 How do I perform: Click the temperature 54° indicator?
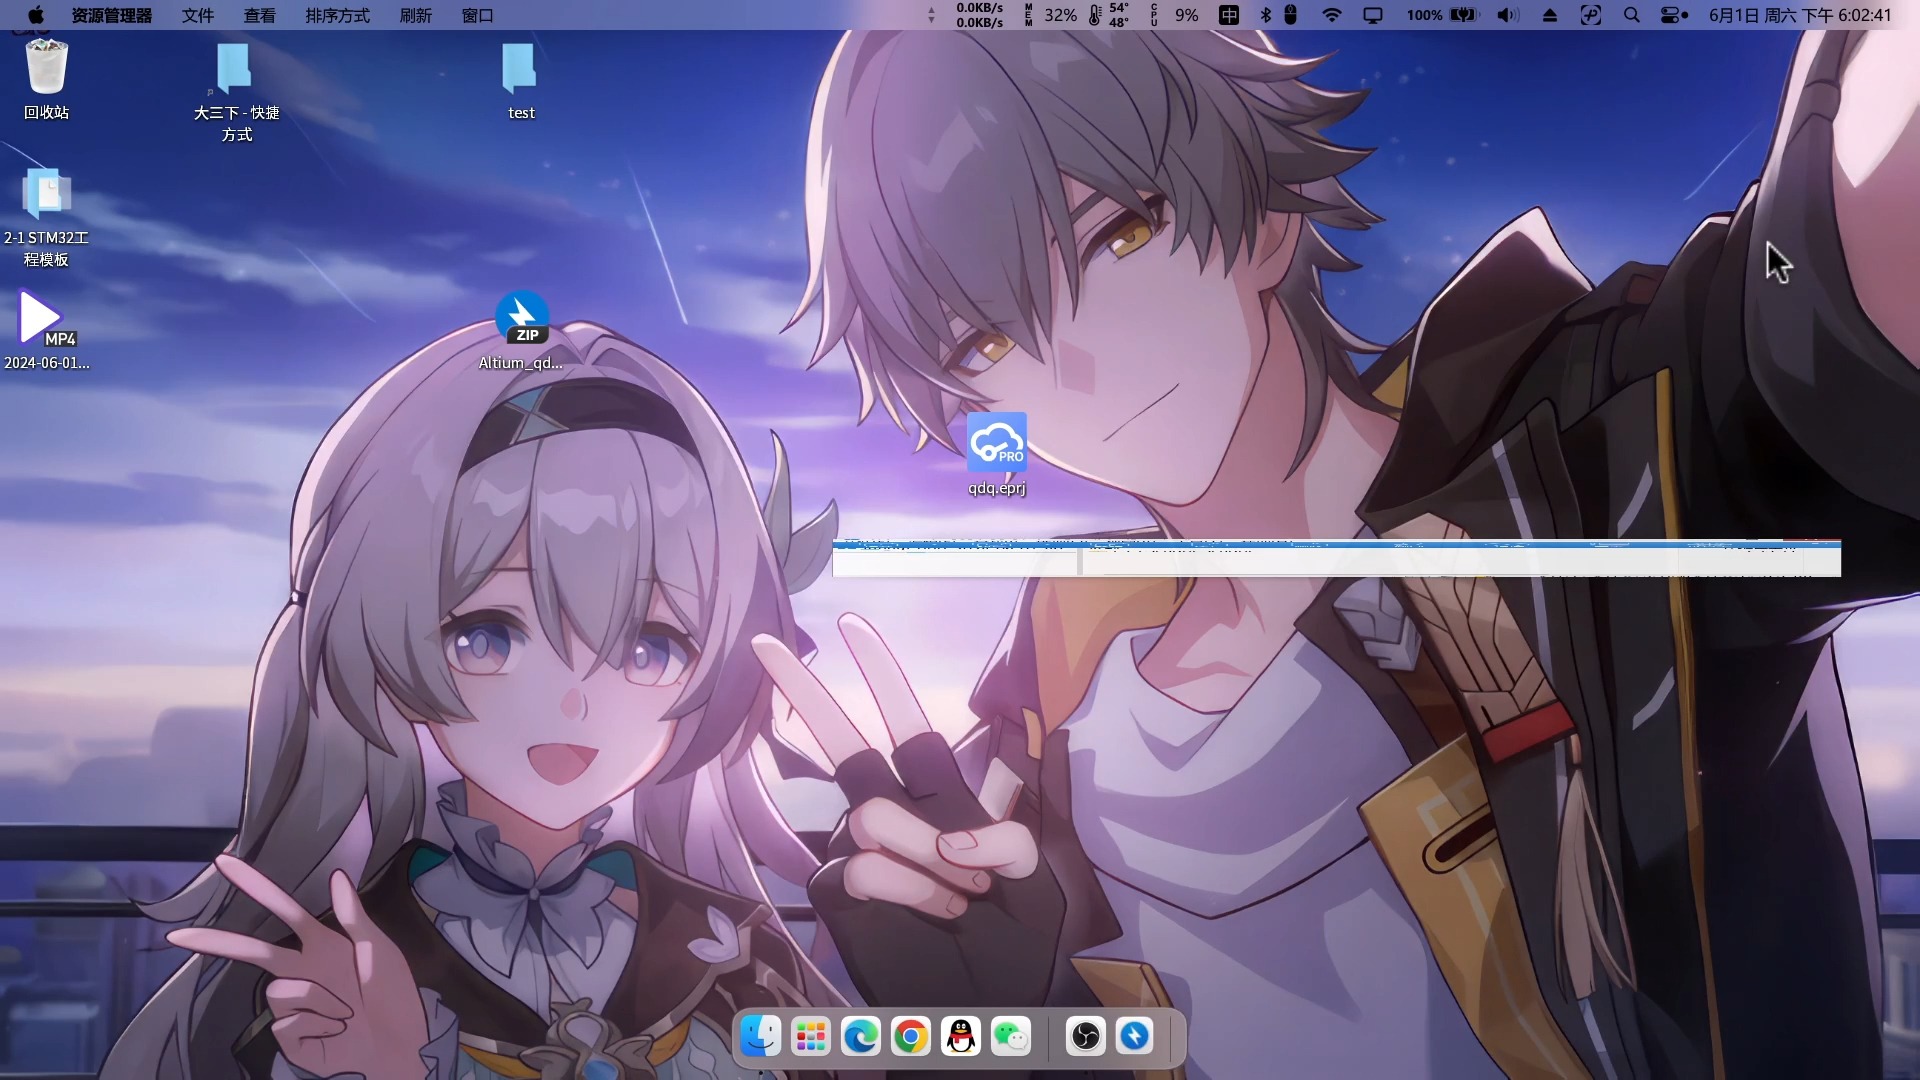pos(1109,15)
